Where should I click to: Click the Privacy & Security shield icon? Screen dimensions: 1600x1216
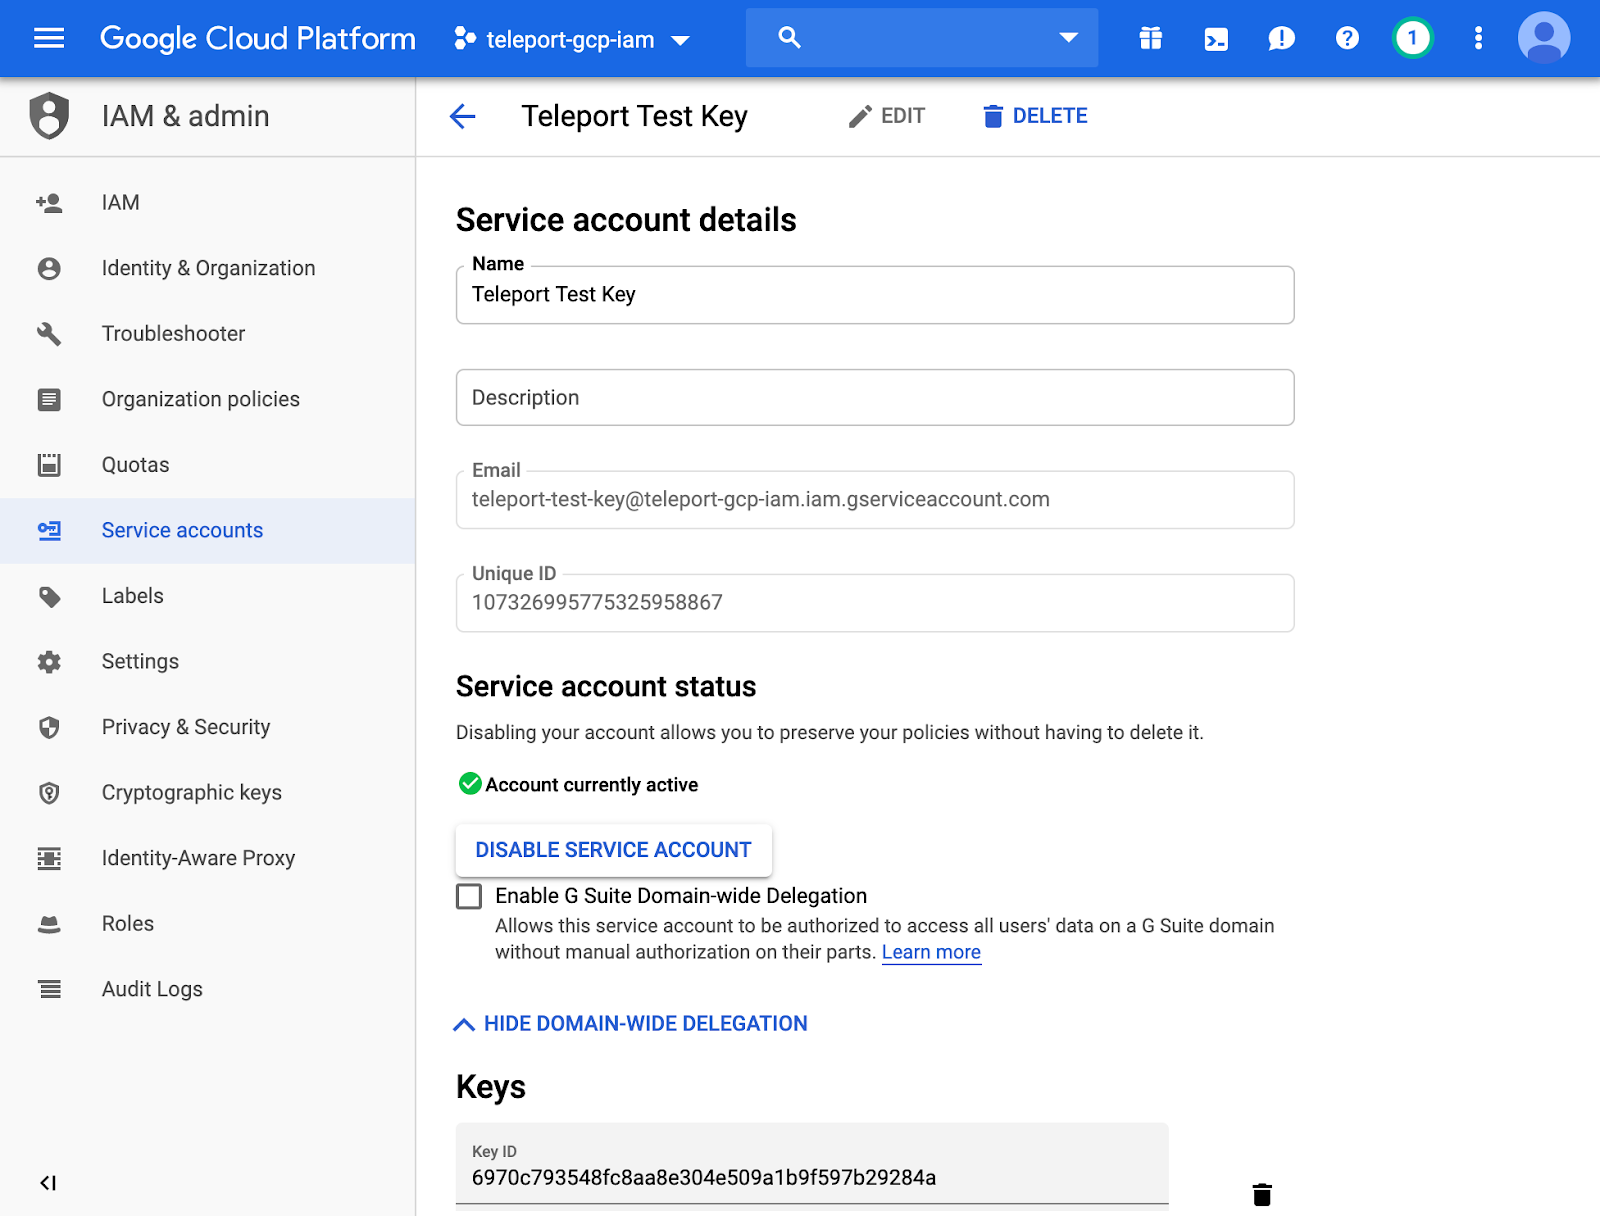pyautogui.click(x=49, y=727)
